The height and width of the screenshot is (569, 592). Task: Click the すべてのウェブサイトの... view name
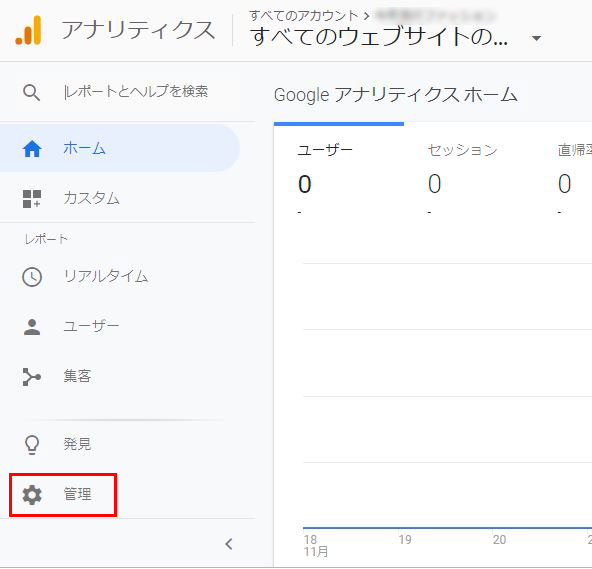(x=379, y=37)
